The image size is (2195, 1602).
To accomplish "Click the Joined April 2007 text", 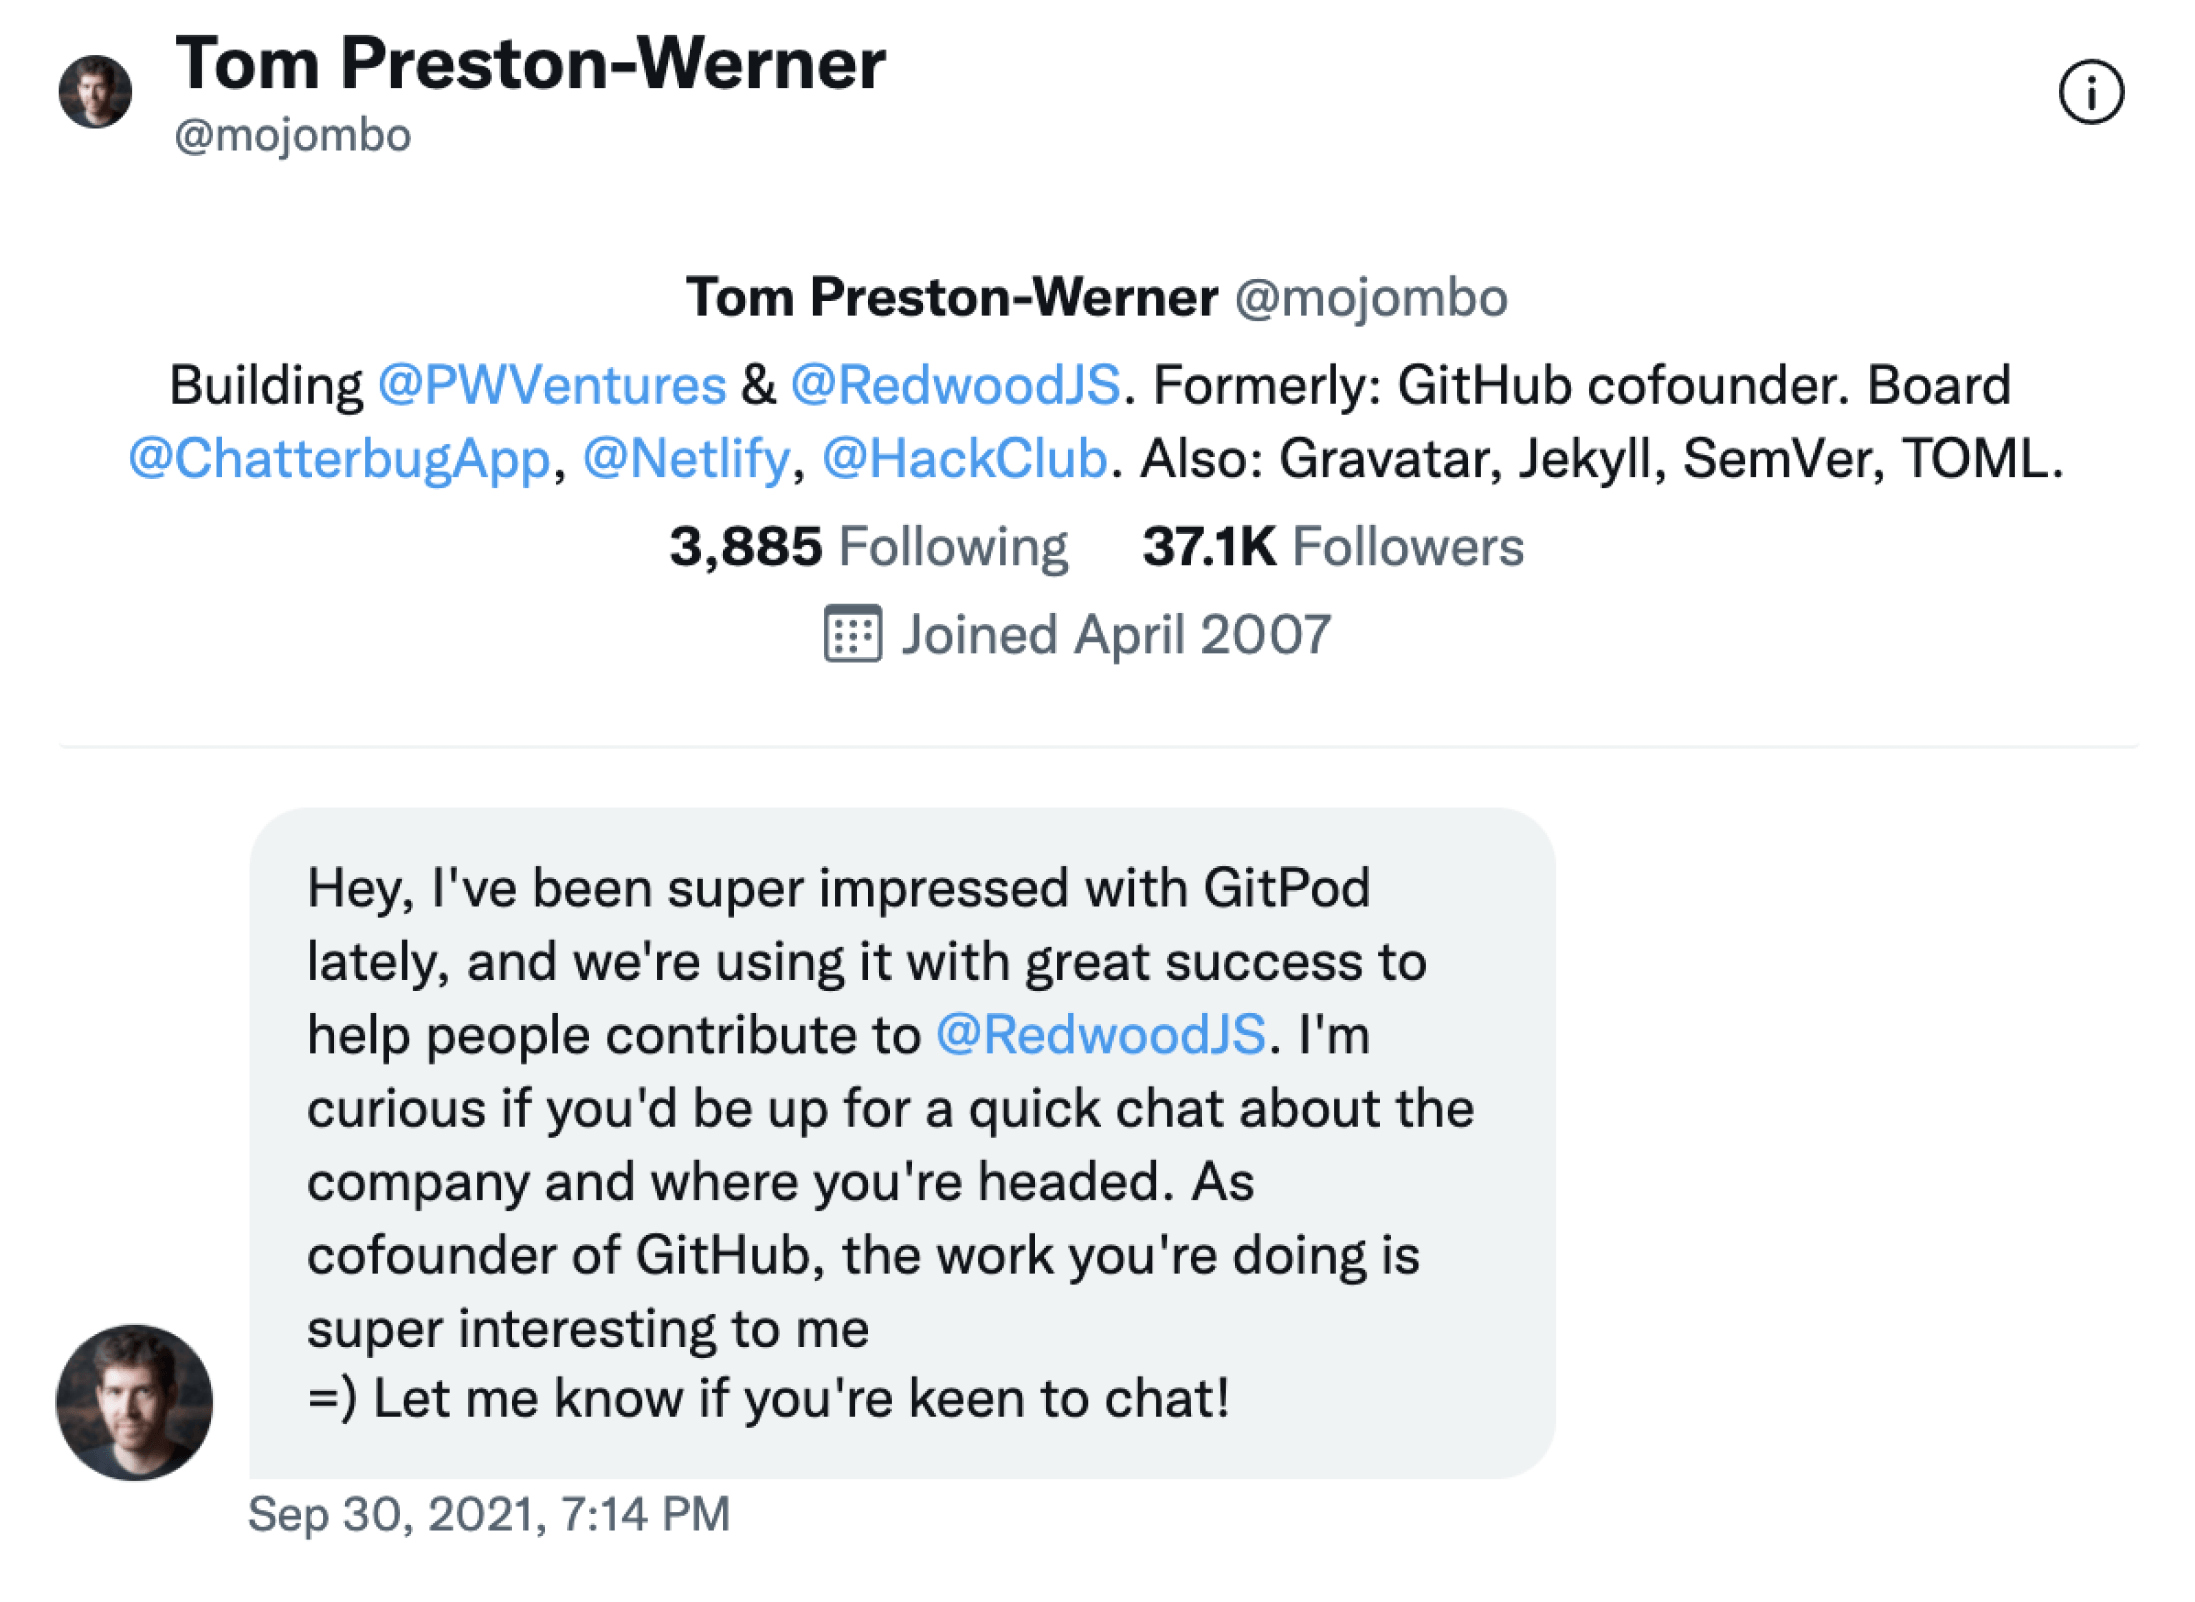I will click(1115, 633).
